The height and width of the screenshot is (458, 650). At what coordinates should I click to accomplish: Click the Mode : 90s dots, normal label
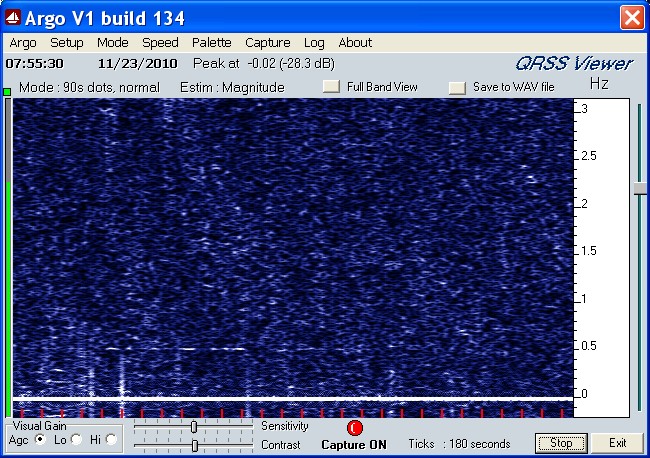[x=89, y=87]
